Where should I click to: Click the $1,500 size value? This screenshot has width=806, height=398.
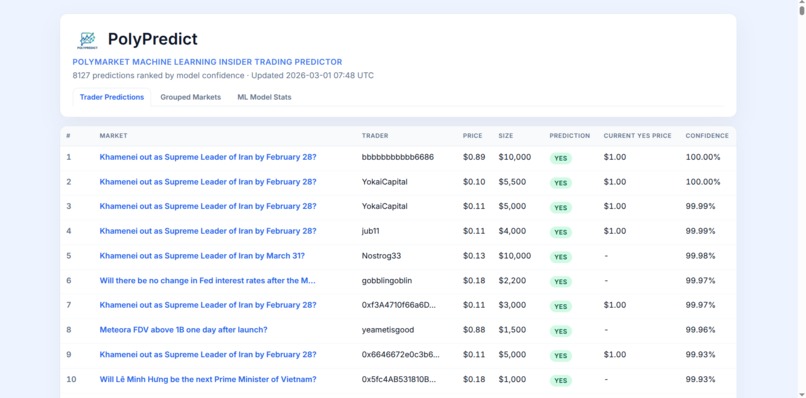(x=511, y=330)
